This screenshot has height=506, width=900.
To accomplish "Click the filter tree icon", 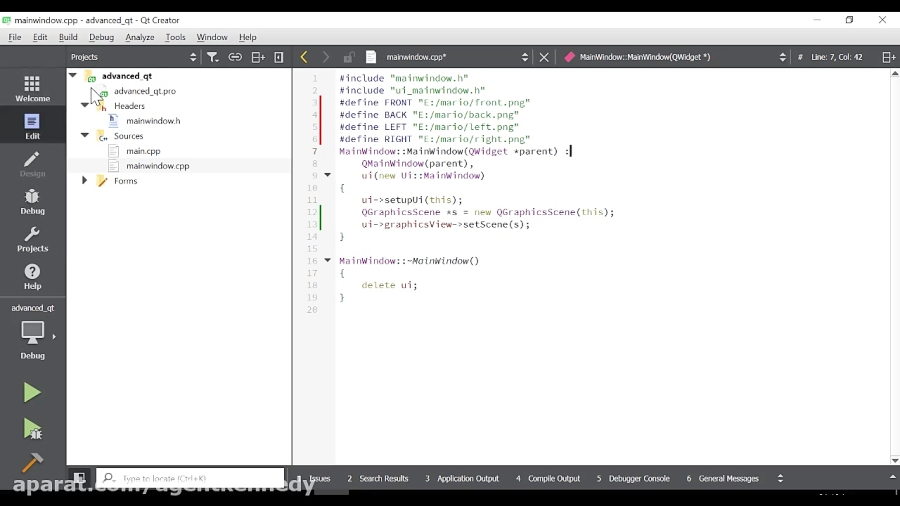I will [x=212, y=57].
